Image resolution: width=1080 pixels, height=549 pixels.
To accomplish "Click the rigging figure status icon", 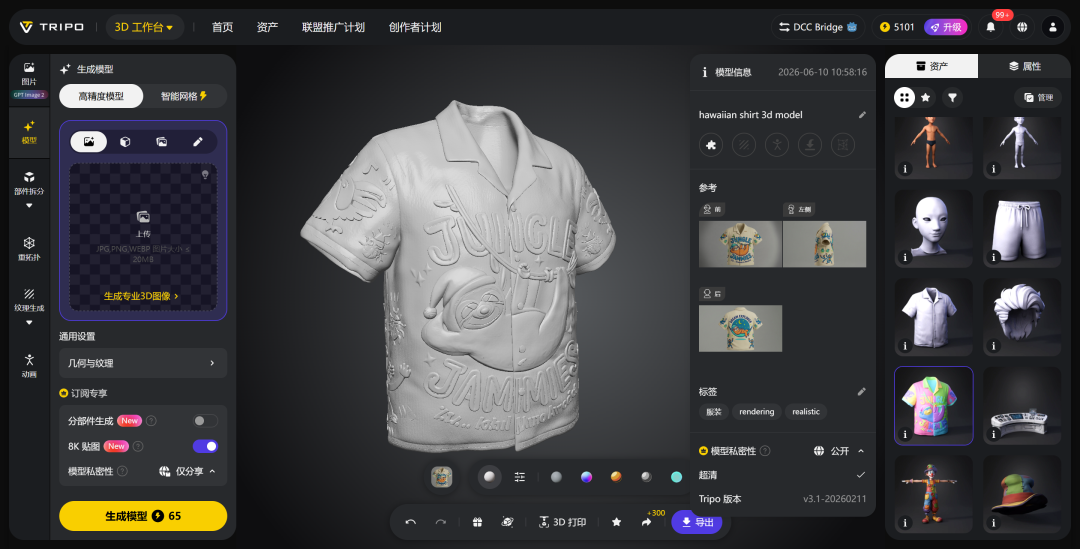I will click(x=777, y=145).
